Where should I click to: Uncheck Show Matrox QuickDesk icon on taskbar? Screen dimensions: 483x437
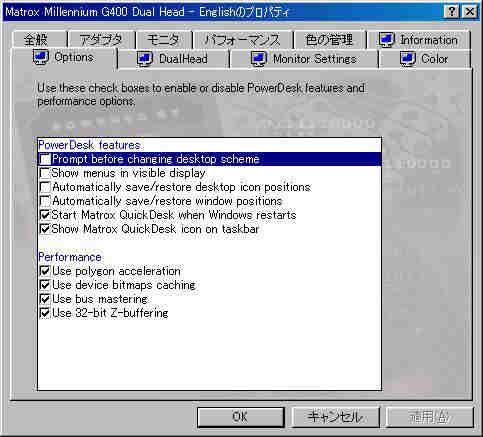[x=45, y=229]
